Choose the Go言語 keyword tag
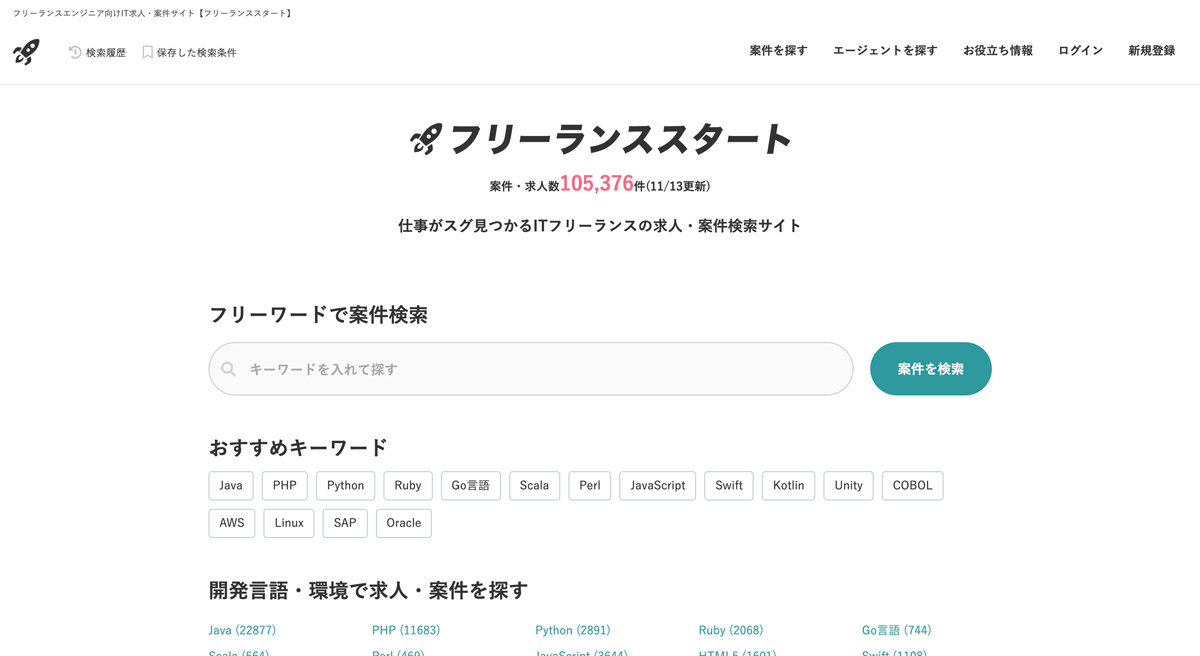 click(470, 486)
